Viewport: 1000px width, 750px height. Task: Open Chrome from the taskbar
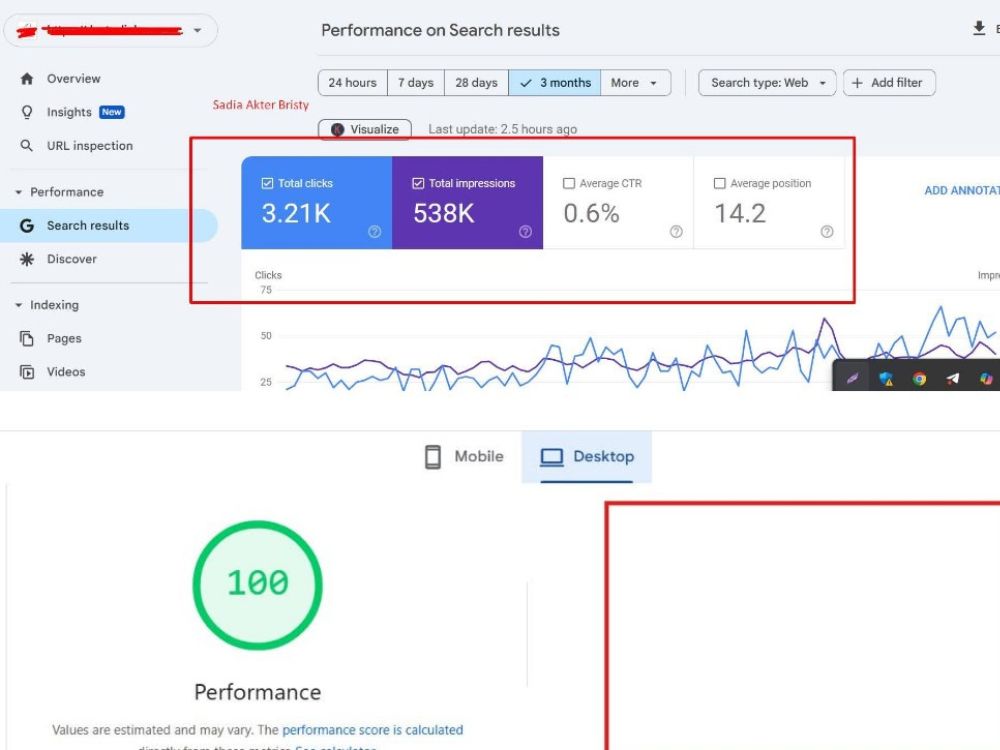[919, 379]
